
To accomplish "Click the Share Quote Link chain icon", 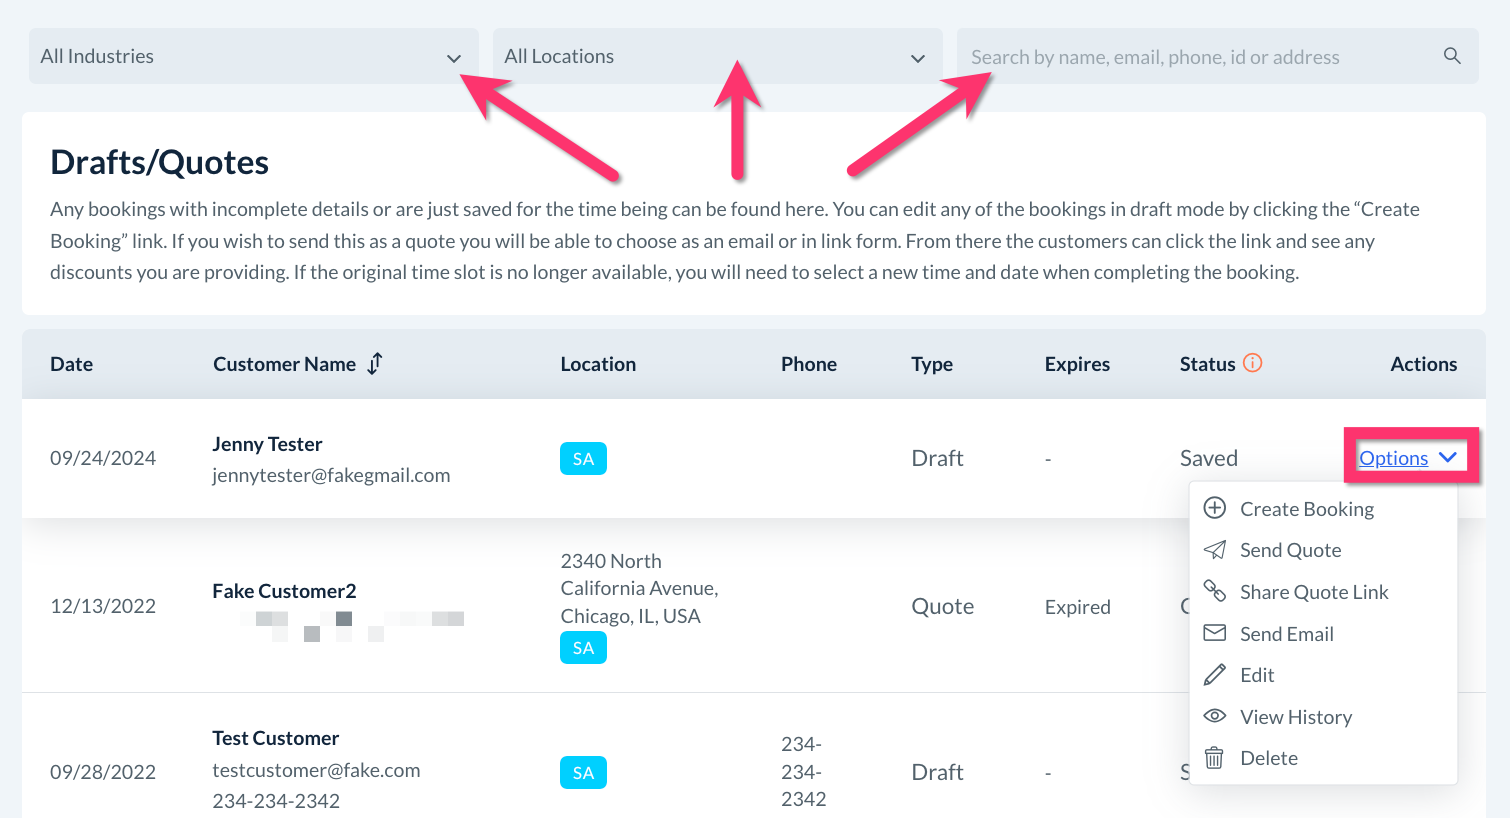I will (x=1214, y=591).
